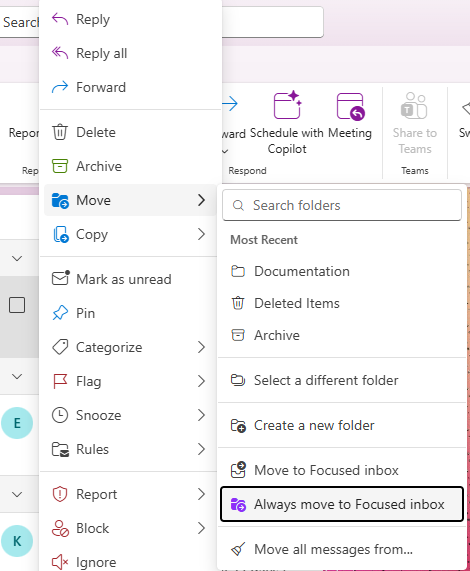Click the Share to Teams icon
This screenshot has width=470, height=571.
(415, 106)
